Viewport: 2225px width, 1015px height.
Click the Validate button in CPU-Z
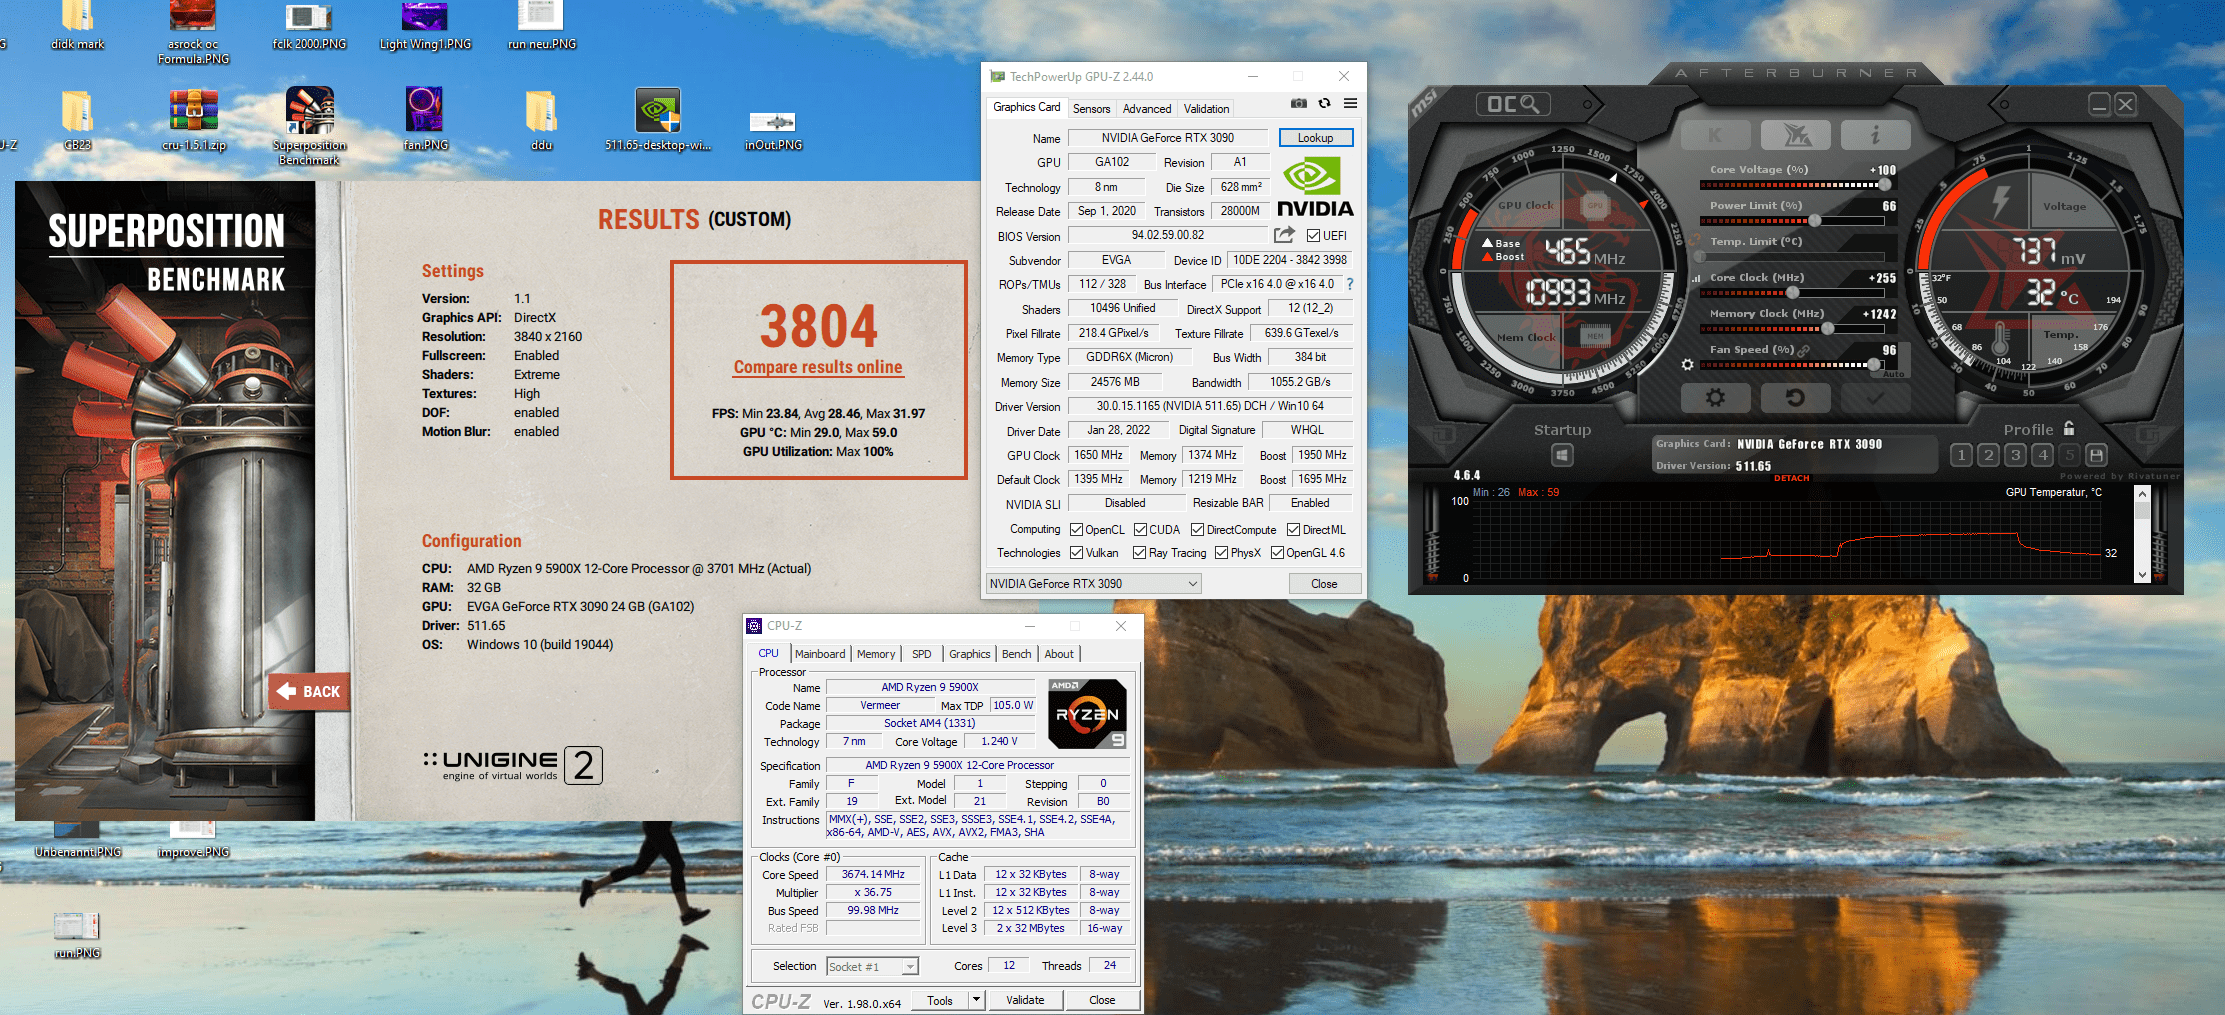(1025, 1000)
